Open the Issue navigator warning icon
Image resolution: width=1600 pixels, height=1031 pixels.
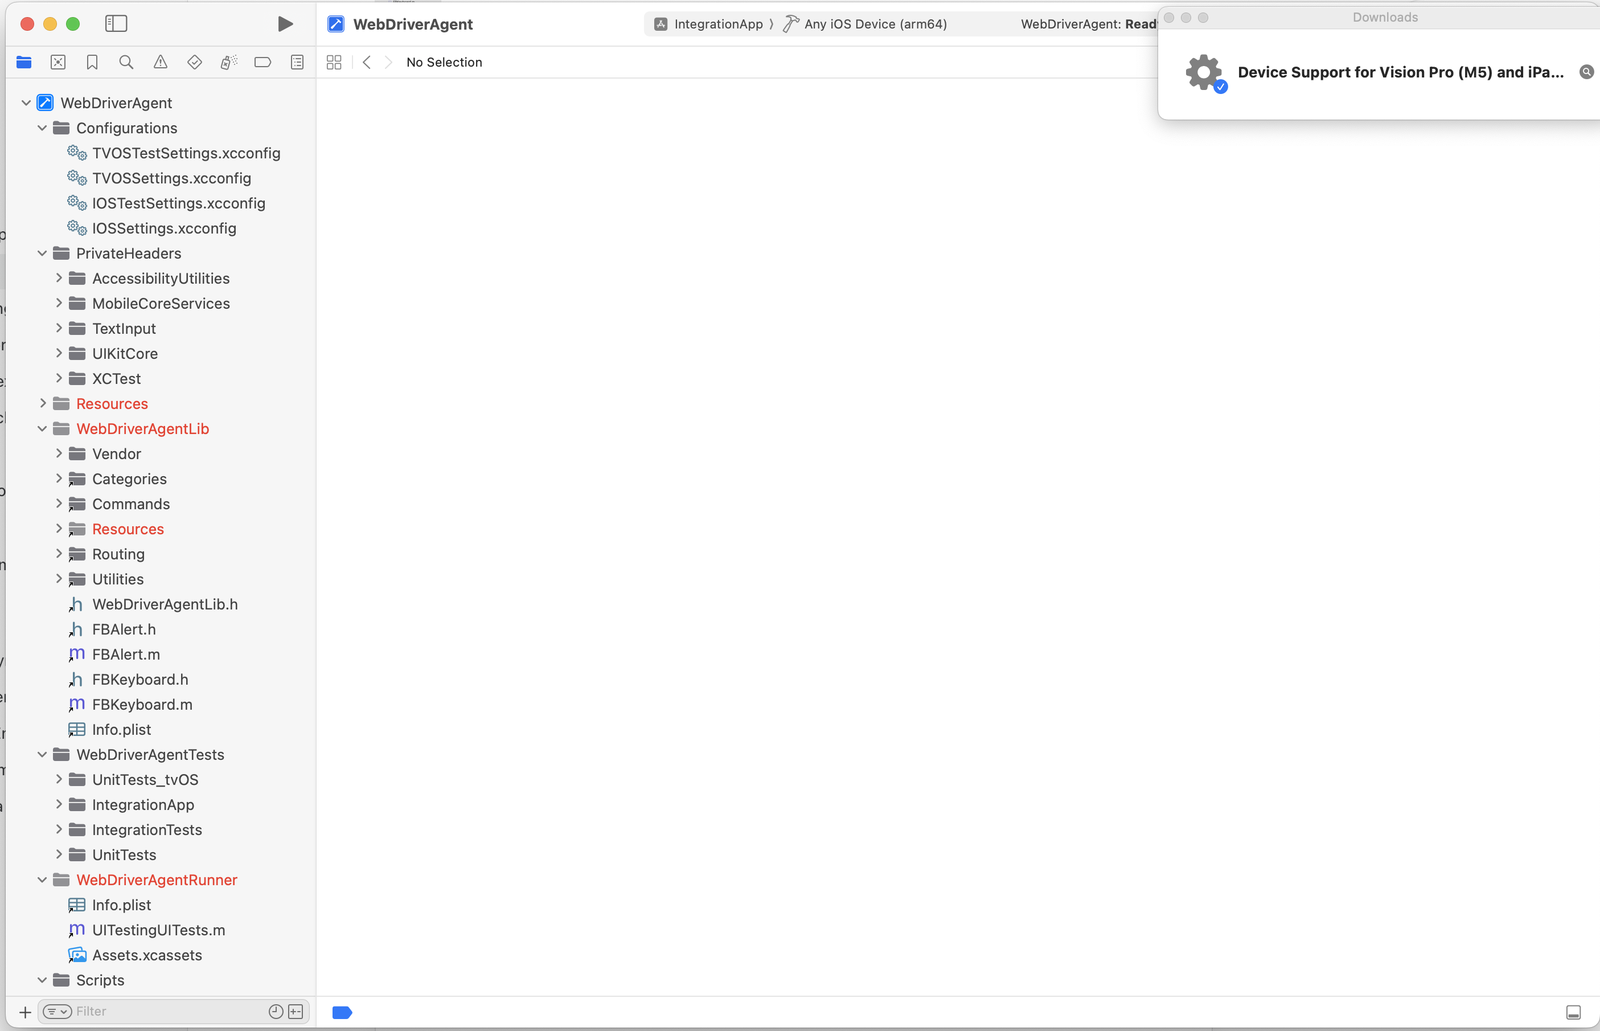tap(160, 62)
